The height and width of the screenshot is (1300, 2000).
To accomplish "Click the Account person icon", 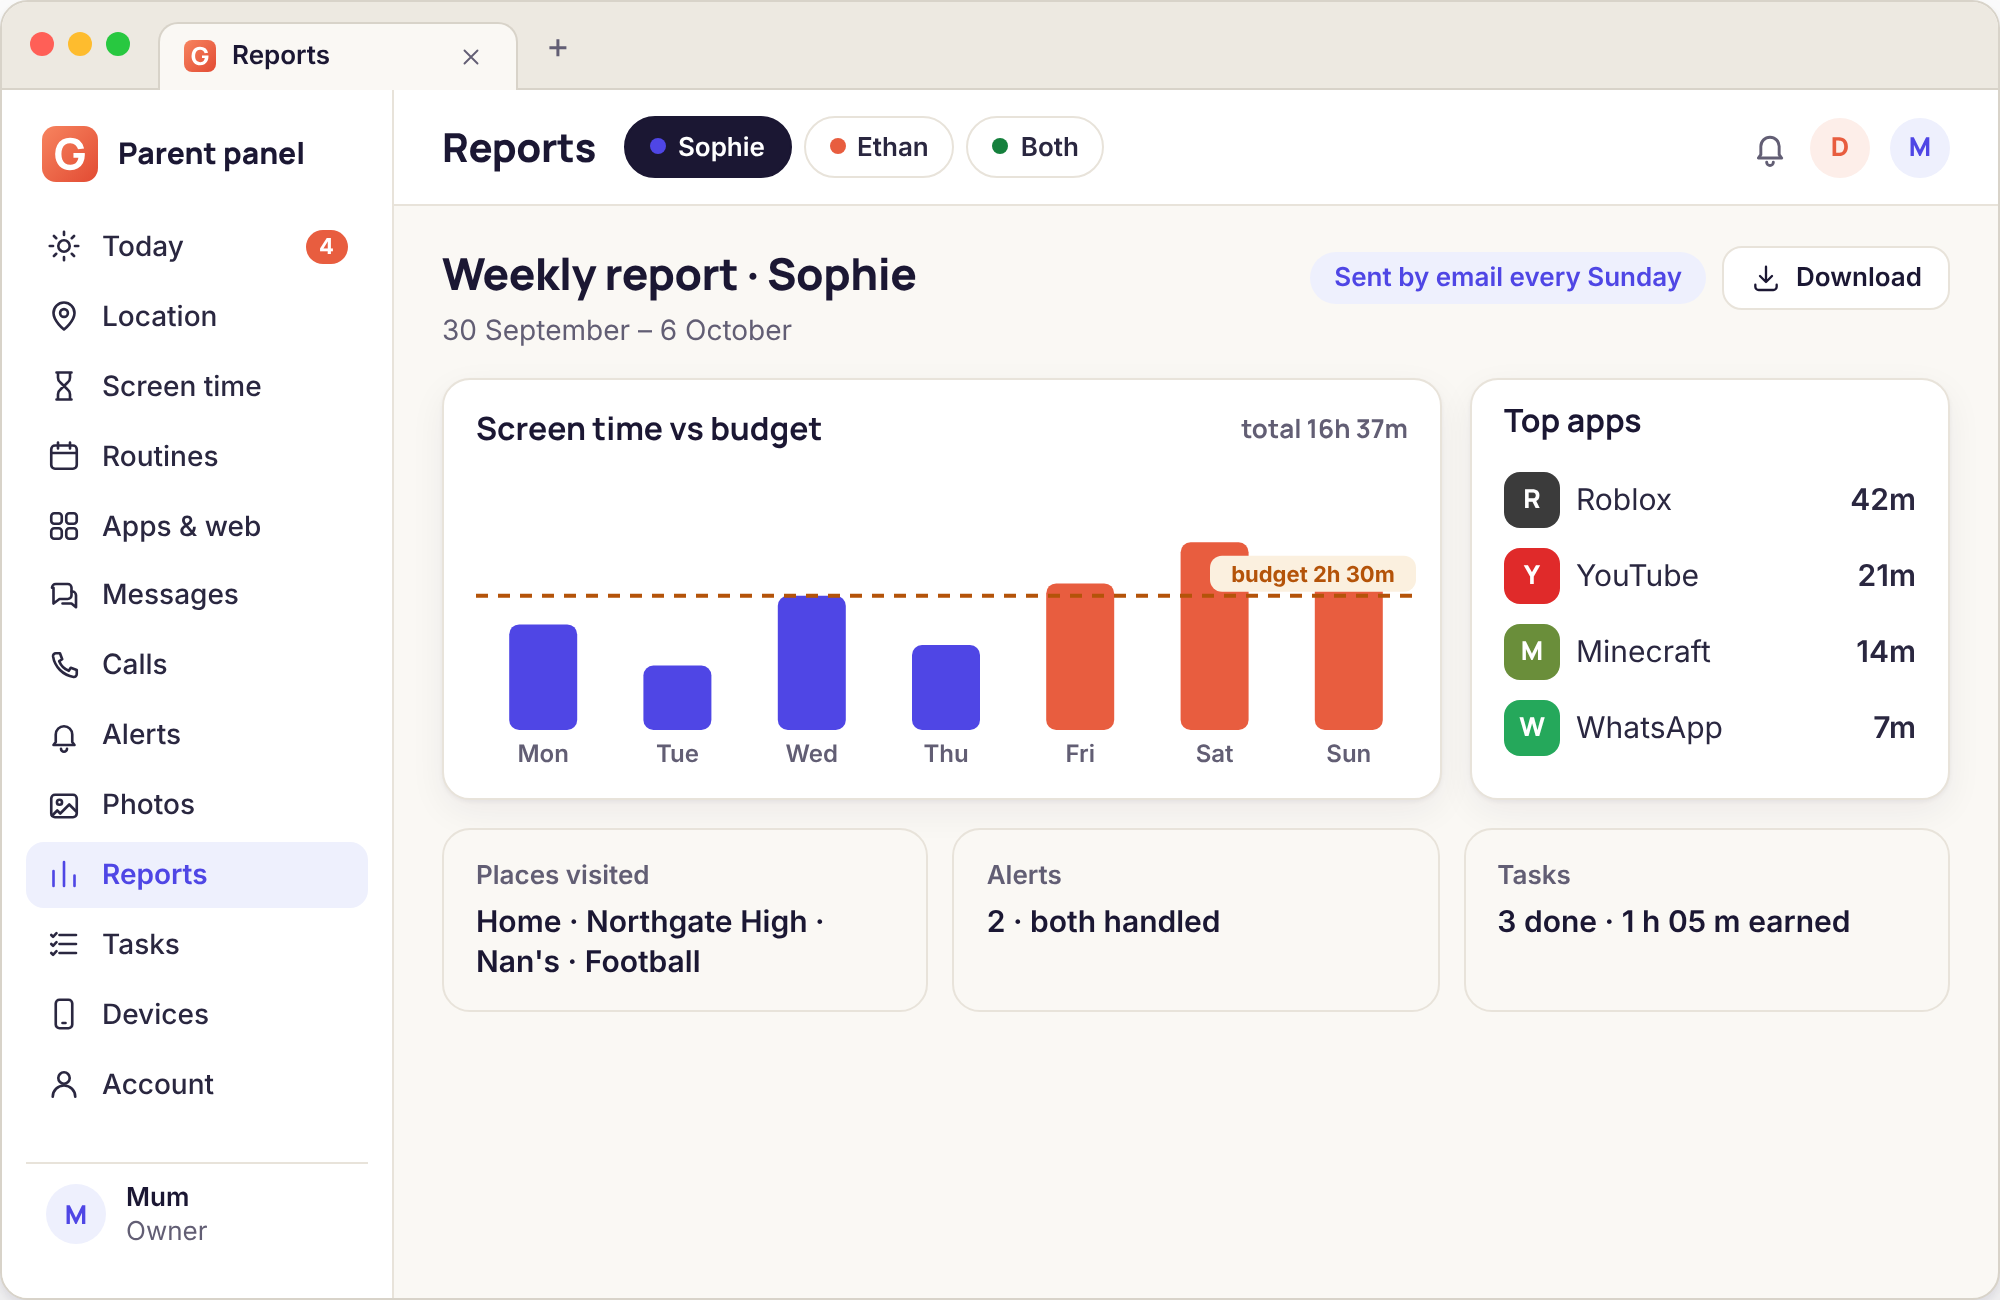I will point(64,1084).
